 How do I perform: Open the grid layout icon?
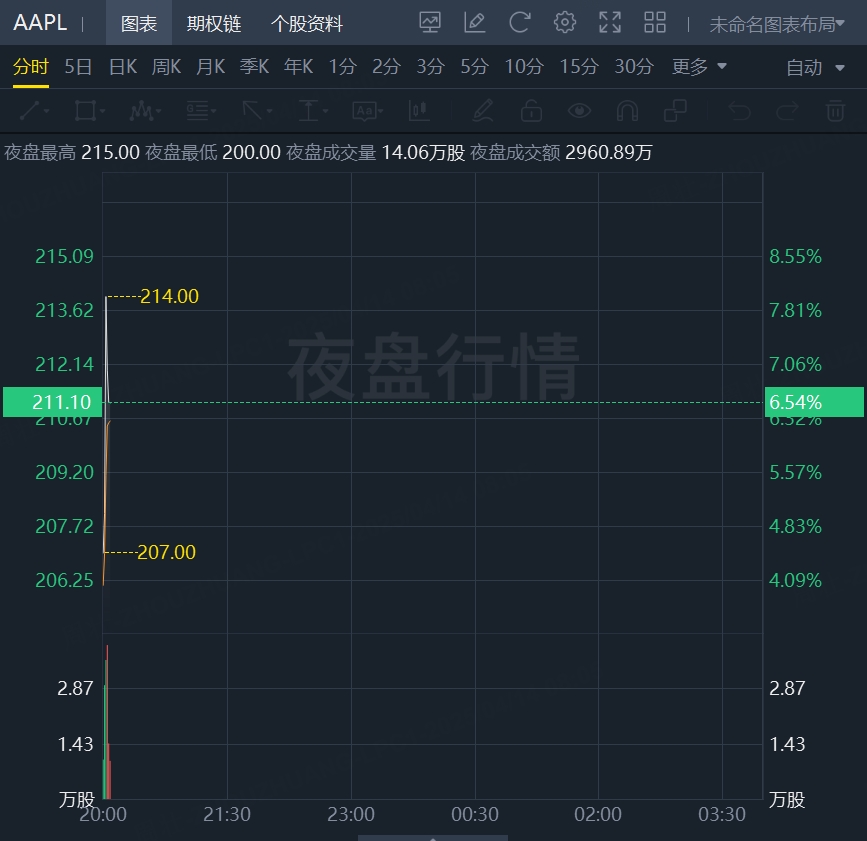[655, 23]
